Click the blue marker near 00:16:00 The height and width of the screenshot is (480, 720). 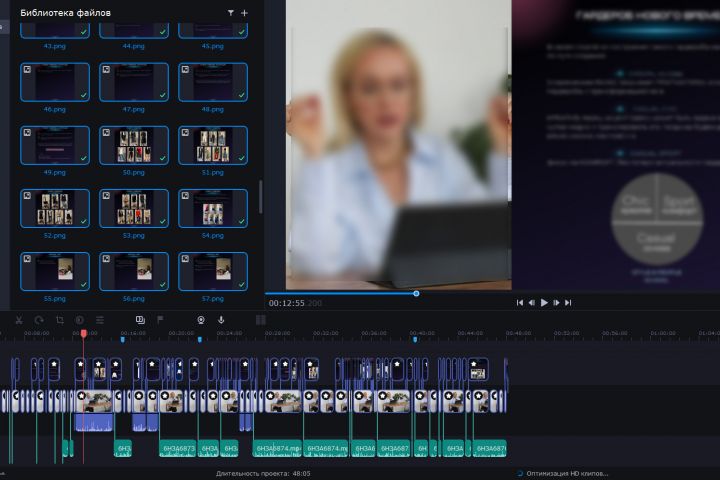[123, 339]
